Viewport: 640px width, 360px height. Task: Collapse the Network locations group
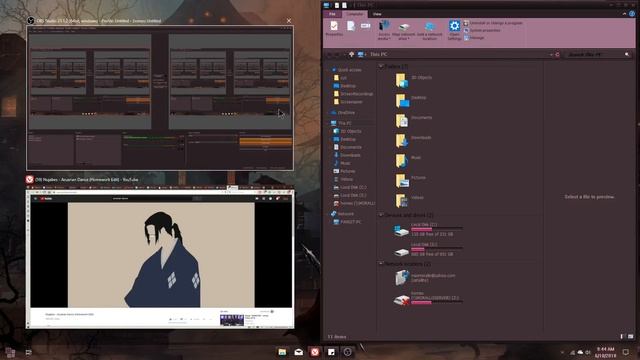click(x=380, y=264)
